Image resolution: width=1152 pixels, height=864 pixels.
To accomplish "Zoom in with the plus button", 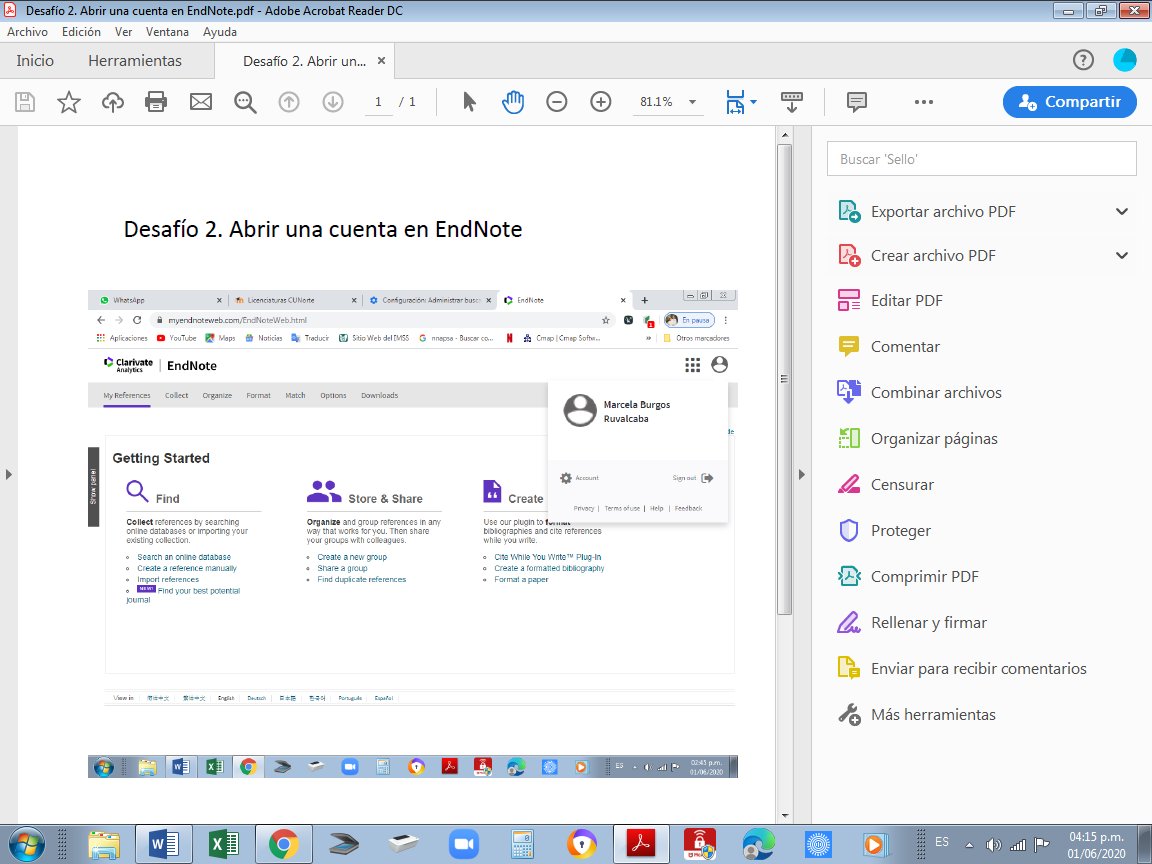I will [x=601, y=101].
